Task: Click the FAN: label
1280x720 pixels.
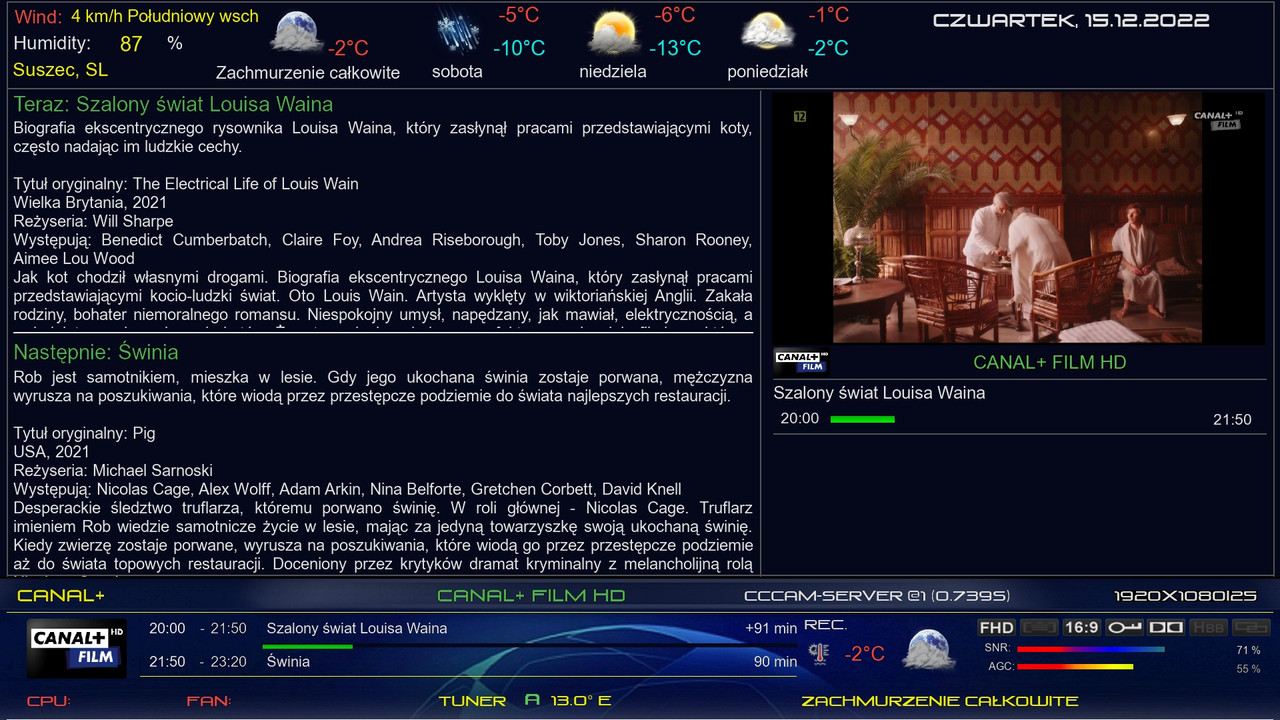Action: pyautogui.click(x=209, y=701)
